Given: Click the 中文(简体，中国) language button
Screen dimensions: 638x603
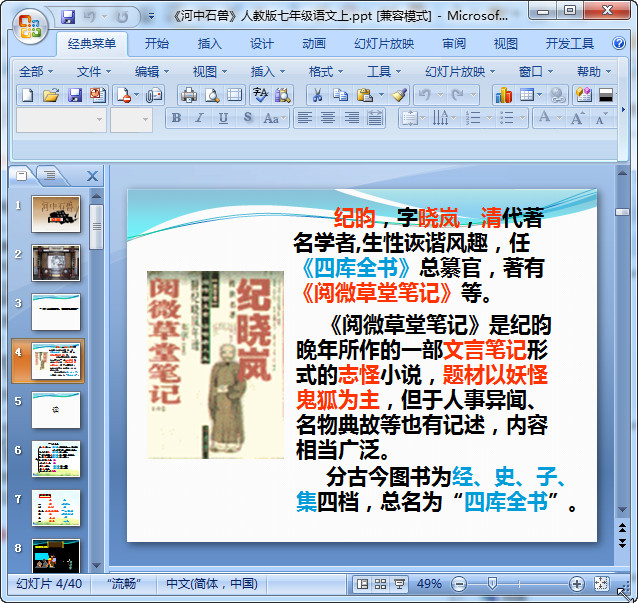Looking at the screenshot, I should tap(212, 584).
